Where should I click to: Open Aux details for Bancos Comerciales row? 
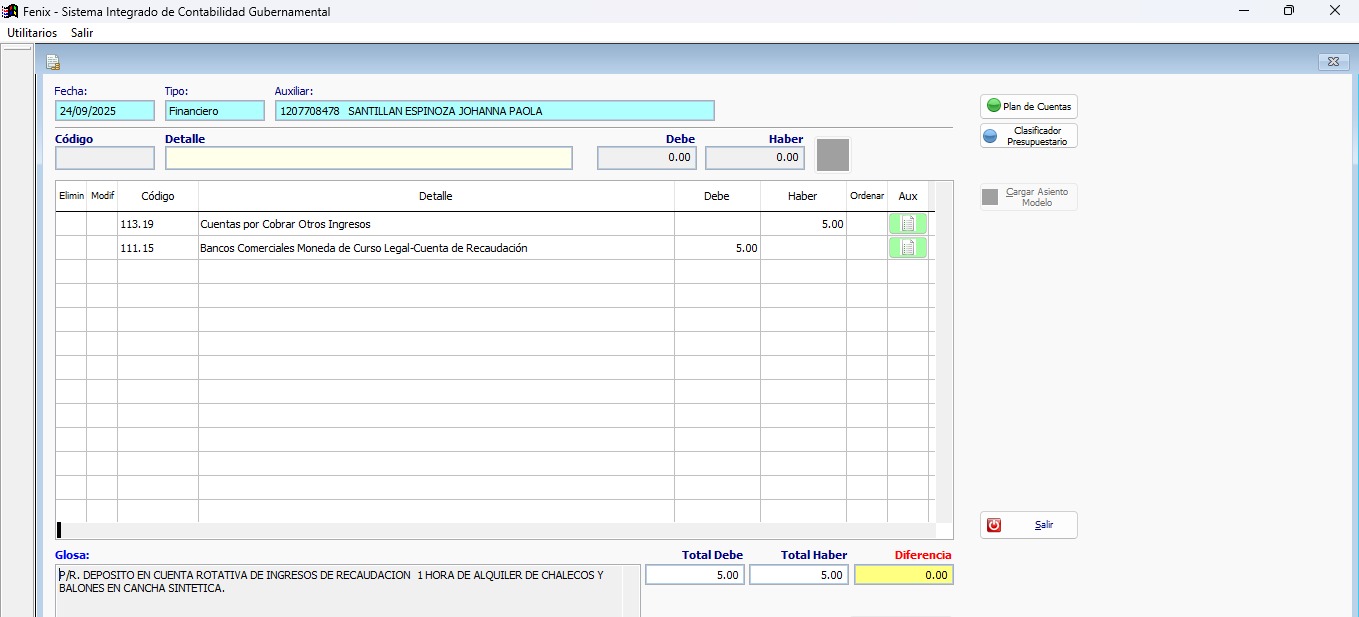[x=907, y=248]
